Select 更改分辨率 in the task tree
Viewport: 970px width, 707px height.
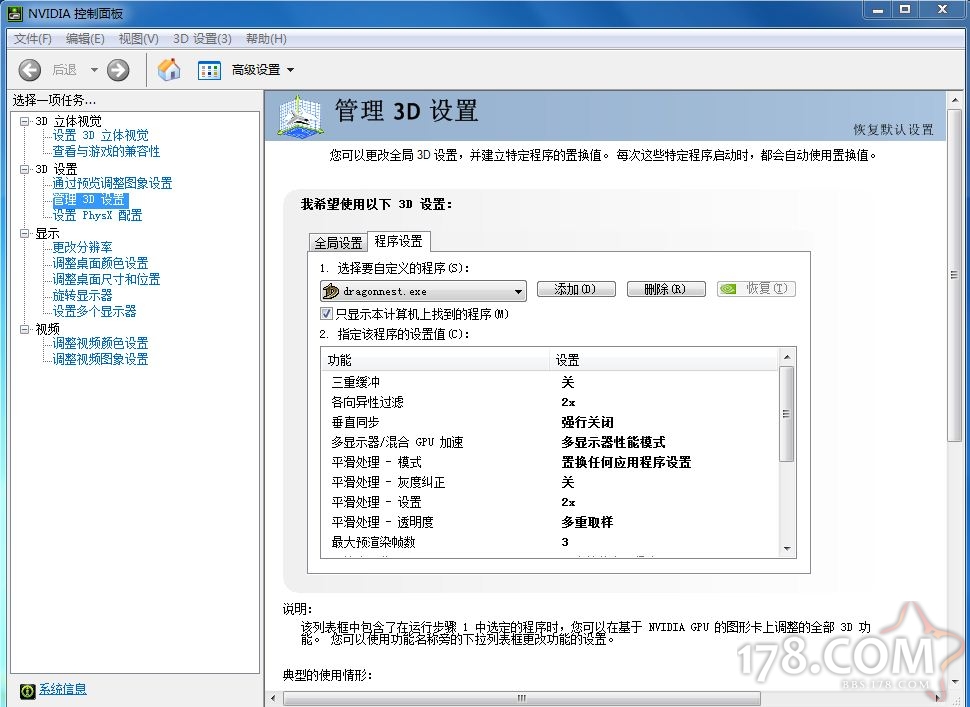[82, 247]
